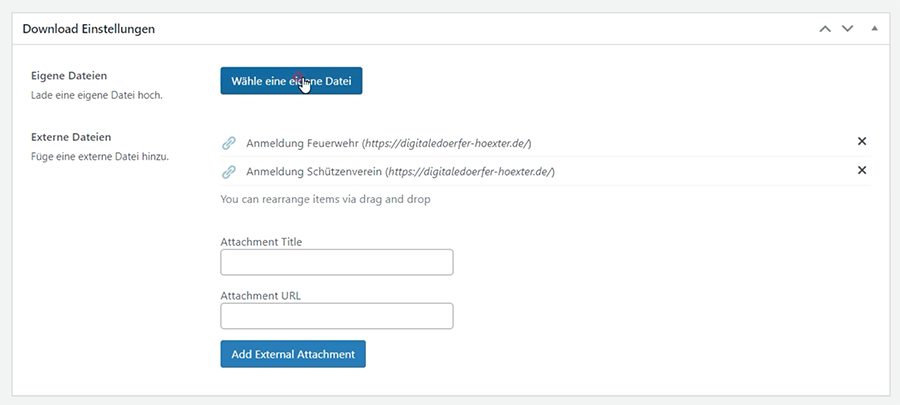Image resolution: width=900 pixels, height=405 pixels.
Task: Select the Anmeldung Feuerwehr entry name
Action: [301, 143]
